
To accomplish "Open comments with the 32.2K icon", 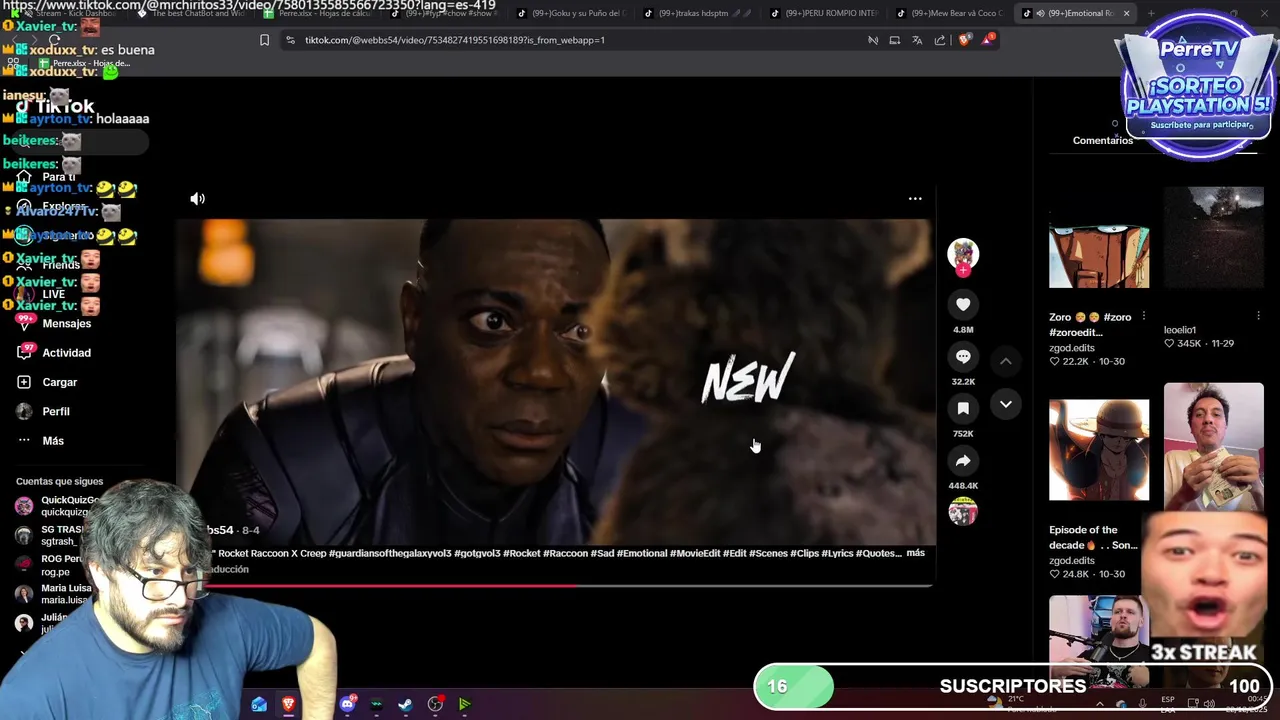I will pyautogui.click(x=963, y=357).
